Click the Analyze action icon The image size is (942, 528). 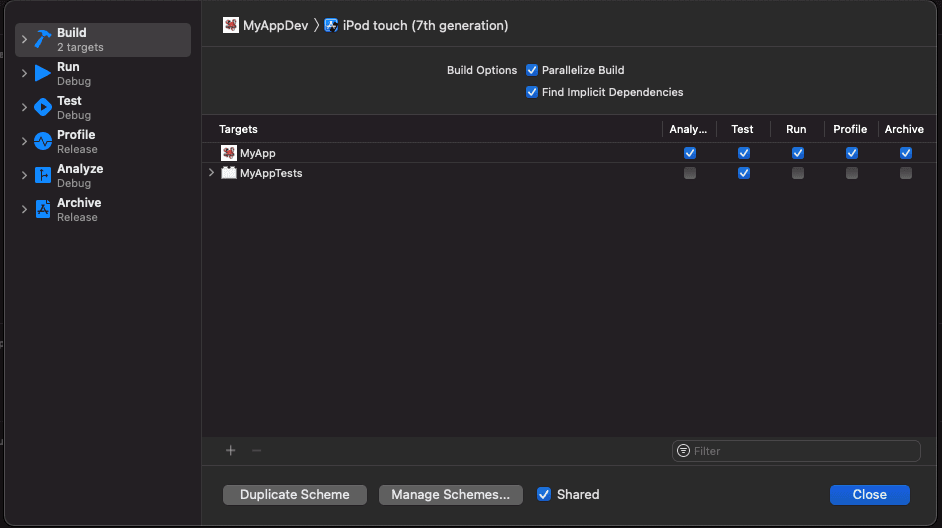tap(42, 175)
